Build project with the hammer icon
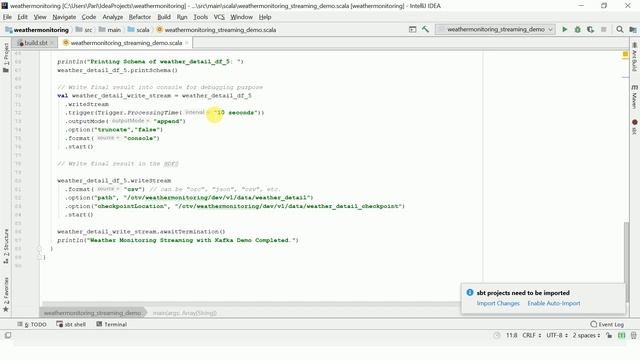Screen dimensions: 640x360 tap(425, 29)
